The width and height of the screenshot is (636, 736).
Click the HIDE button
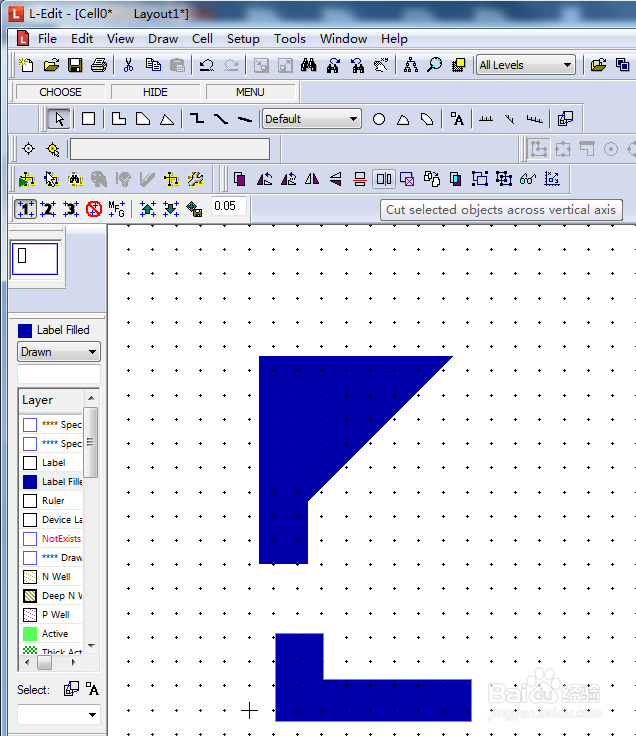pos(155,92)
